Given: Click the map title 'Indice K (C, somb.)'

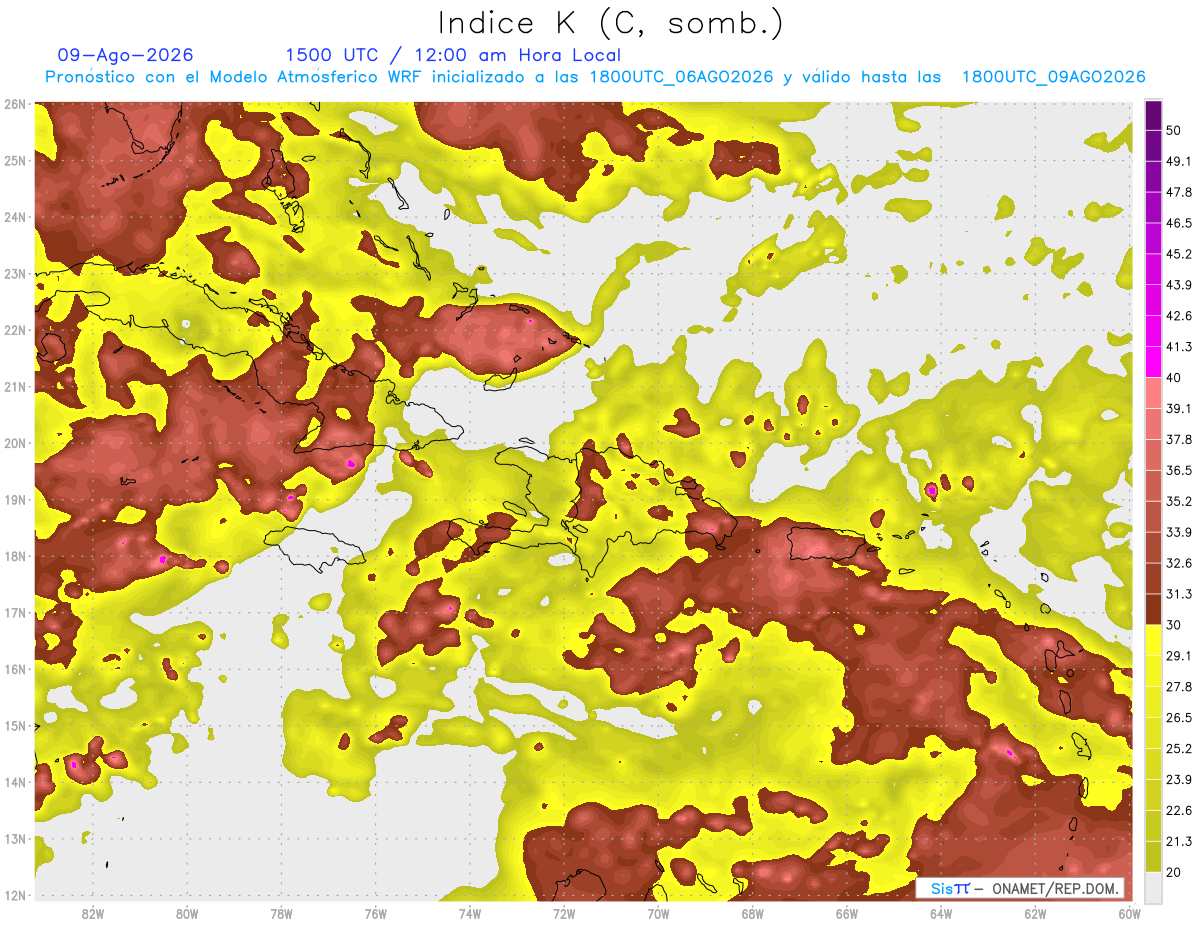Looking at the screenshot, I should (611, 22).
